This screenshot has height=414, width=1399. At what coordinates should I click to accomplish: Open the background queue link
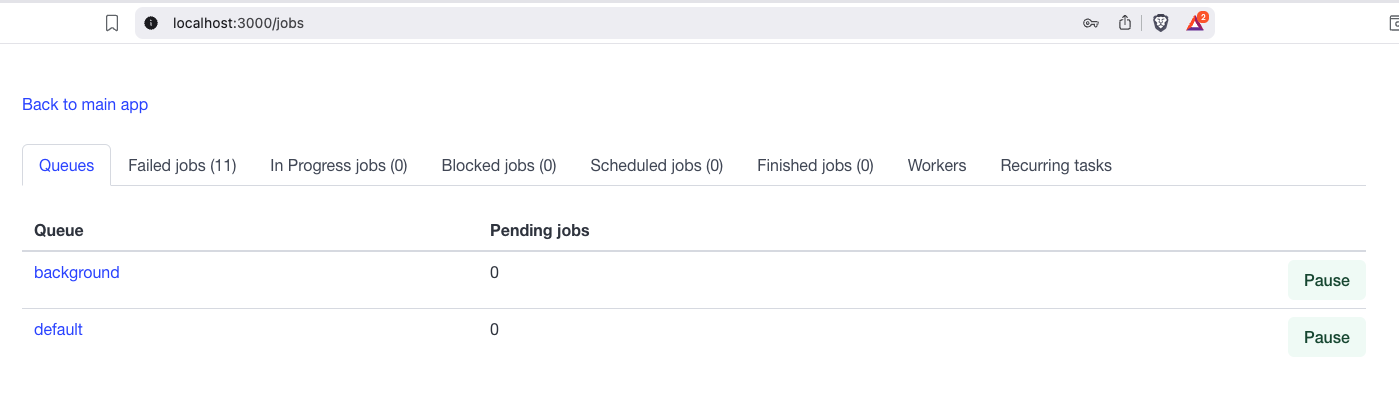coord(77,272)
